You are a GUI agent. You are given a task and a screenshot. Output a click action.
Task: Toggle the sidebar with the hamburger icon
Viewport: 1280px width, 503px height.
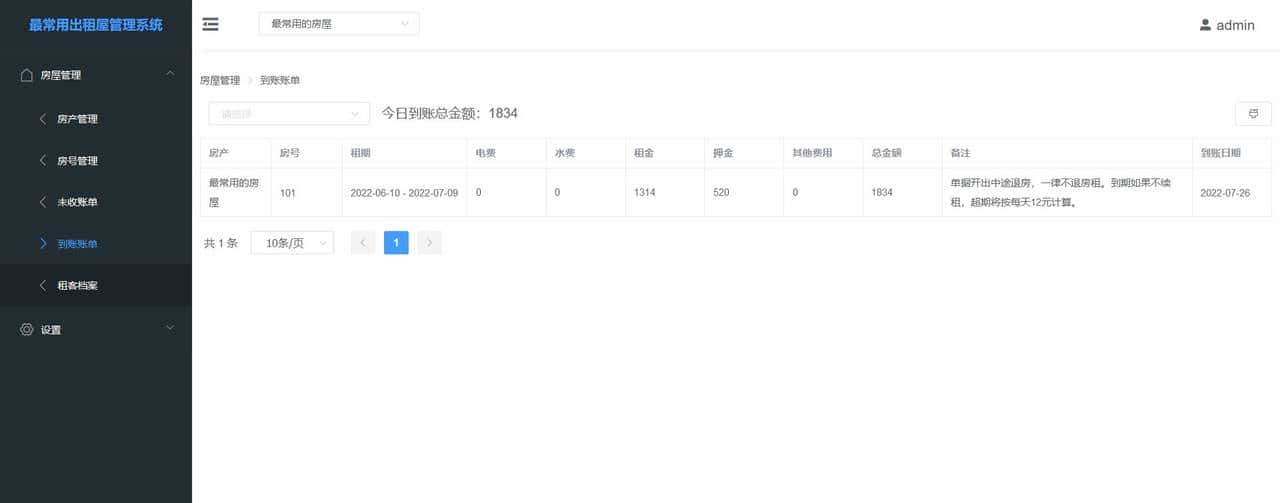tap(210, 24)
